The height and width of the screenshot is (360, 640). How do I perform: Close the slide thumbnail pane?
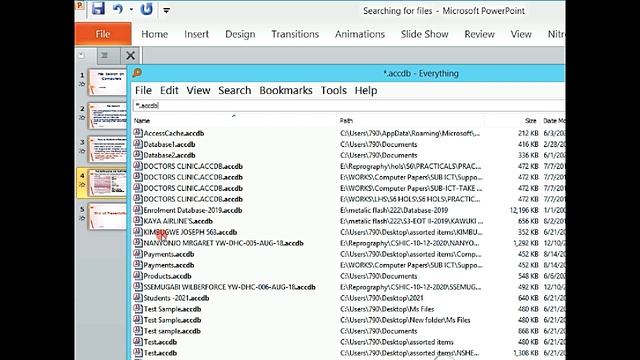click(x=130, y=55)
